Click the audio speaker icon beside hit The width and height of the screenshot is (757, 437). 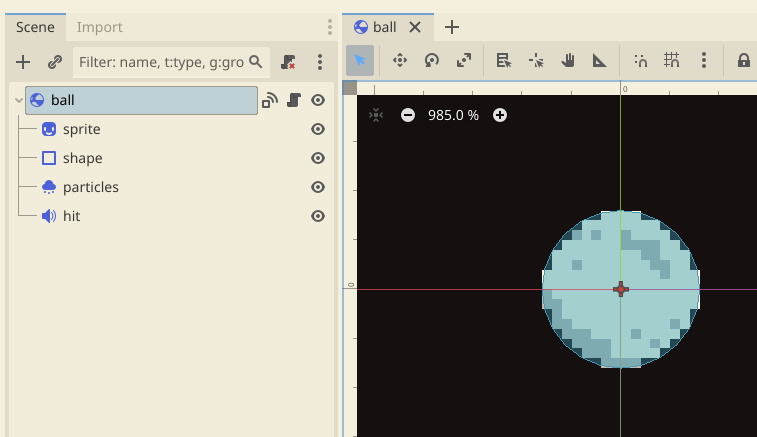click(x=49, y=216)
